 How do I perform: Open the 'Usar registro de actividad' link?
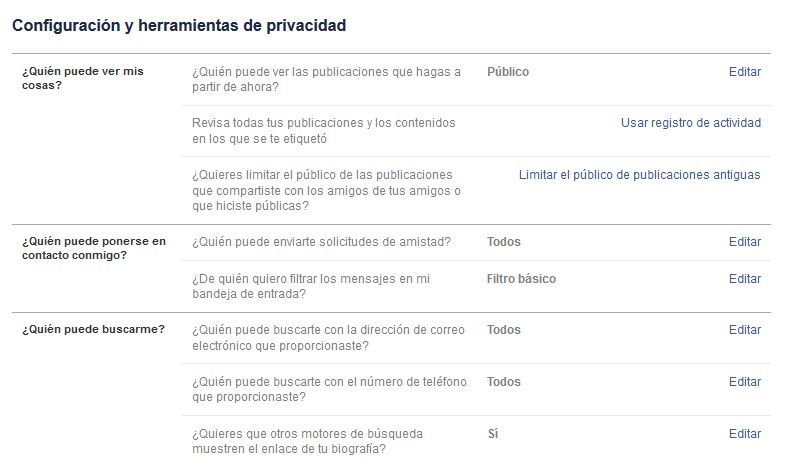point(690,123)
